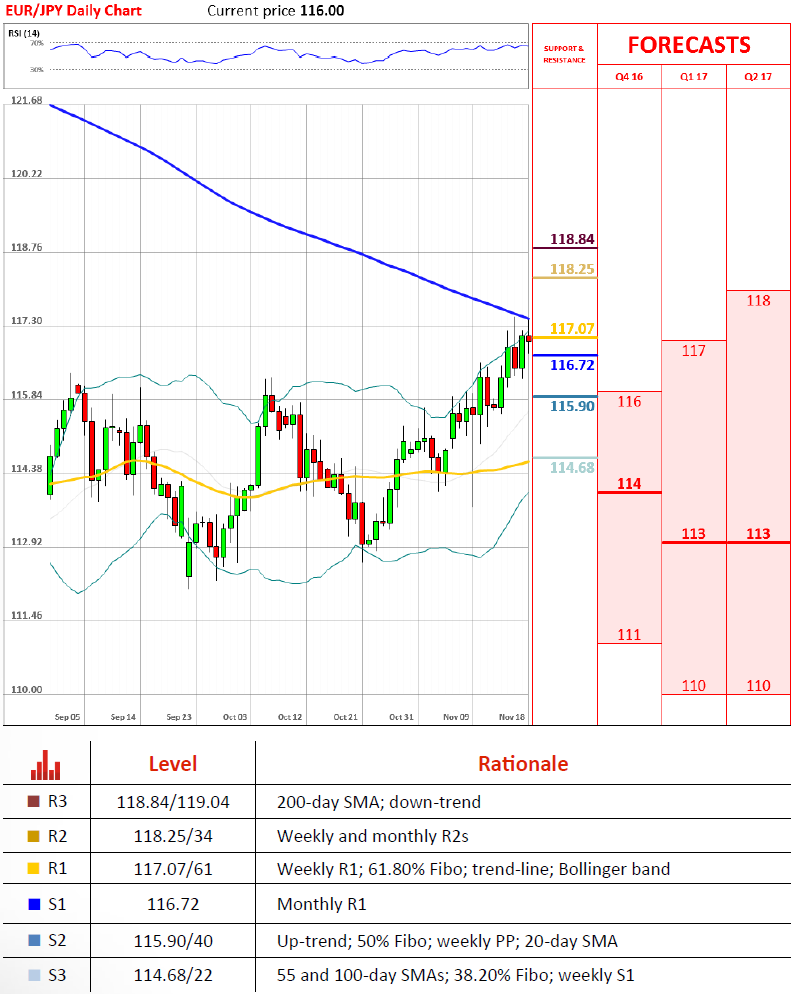Click the 118.84/119.04 level cell

pyautogui.click(x=172, y=802)
